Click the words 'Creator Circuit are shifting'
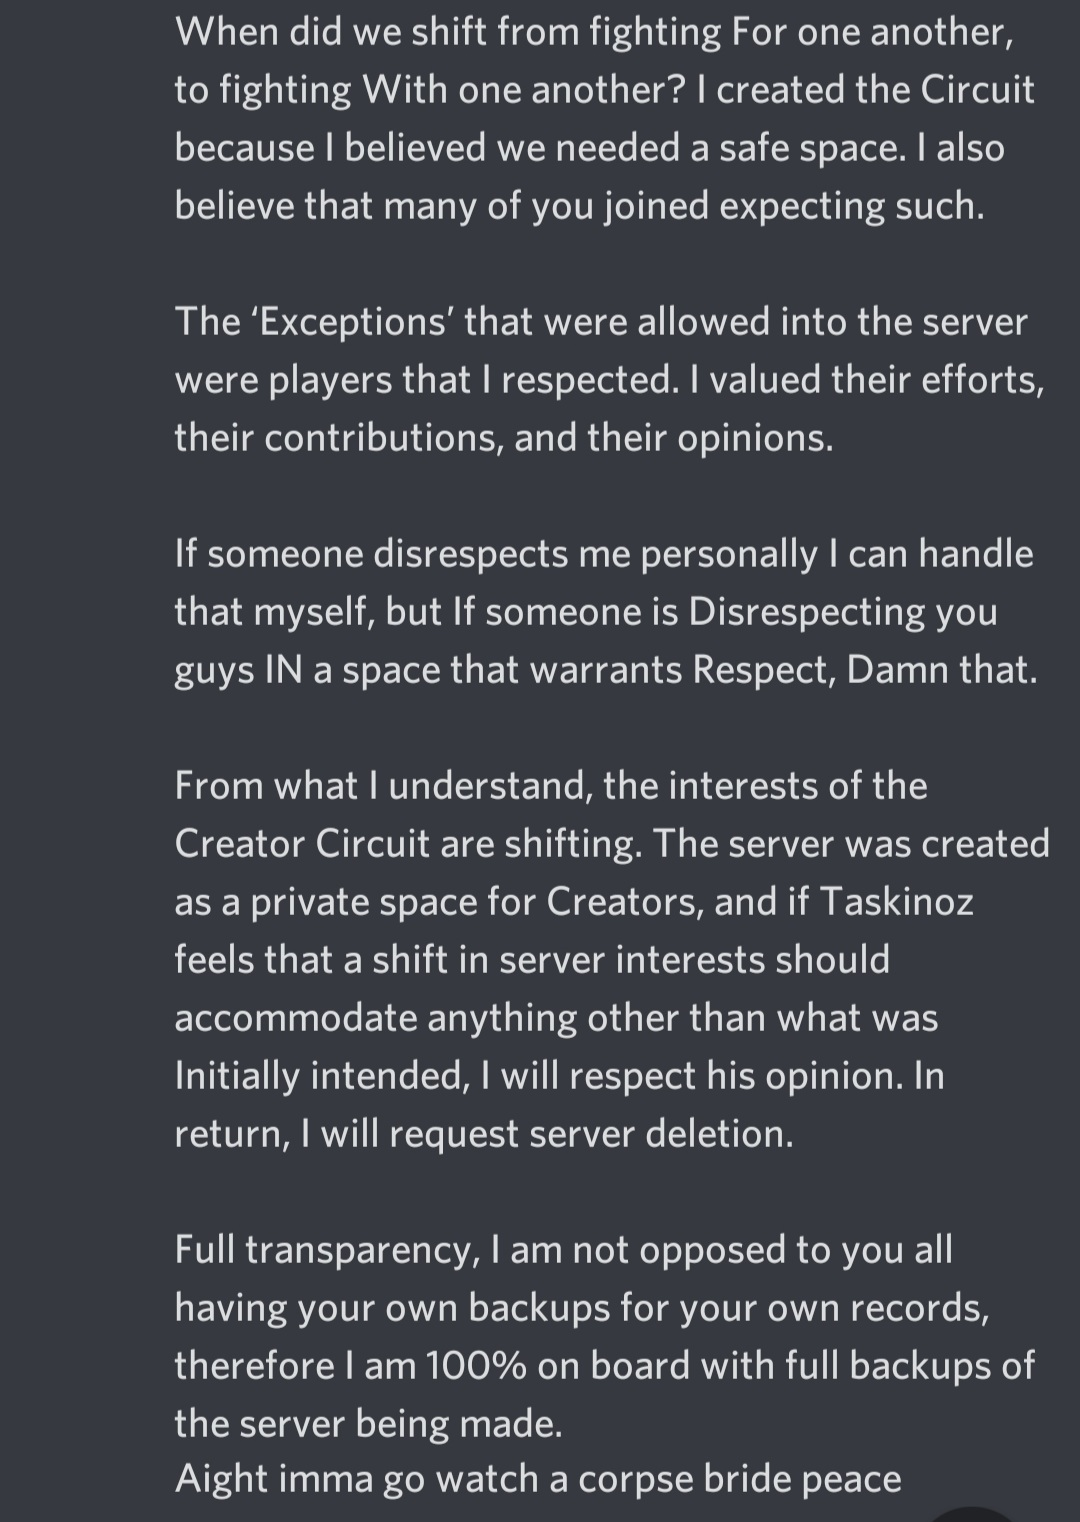The height and width of the screenshot is (1522, 1080). pyautogui.click(x=407, y=844)
